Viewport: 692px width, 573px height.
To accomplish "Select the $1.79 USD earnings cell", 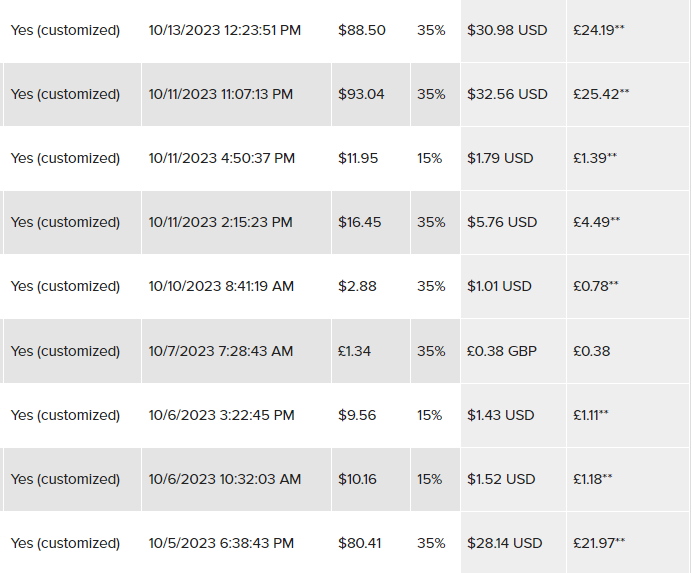I will (500, 158).
